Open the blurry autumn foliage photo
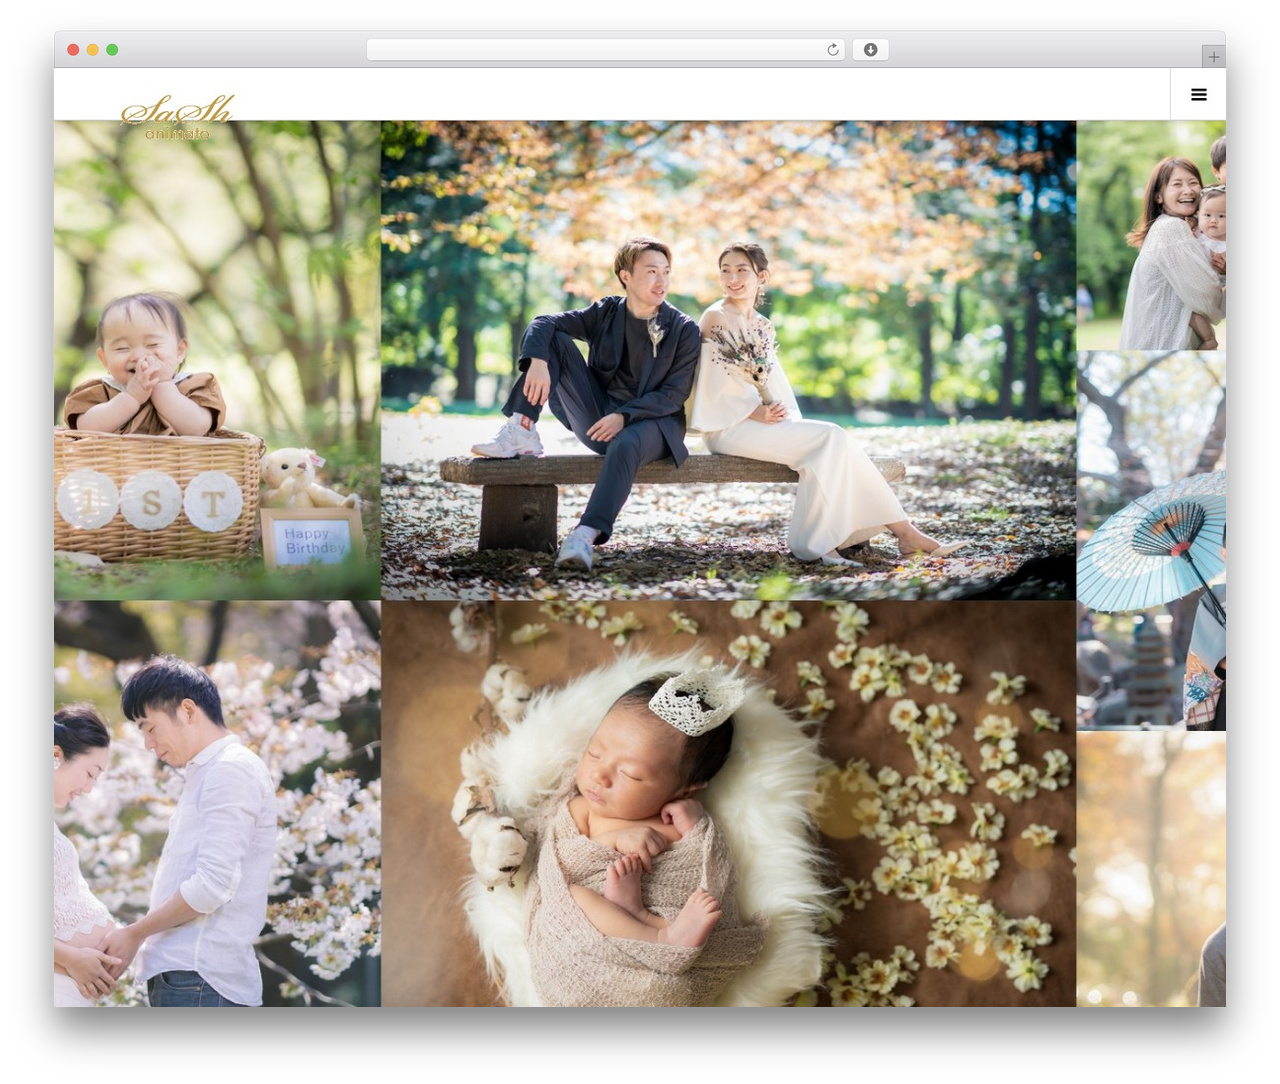This screenshot has height=1084, width=1280. point(1151,868)
